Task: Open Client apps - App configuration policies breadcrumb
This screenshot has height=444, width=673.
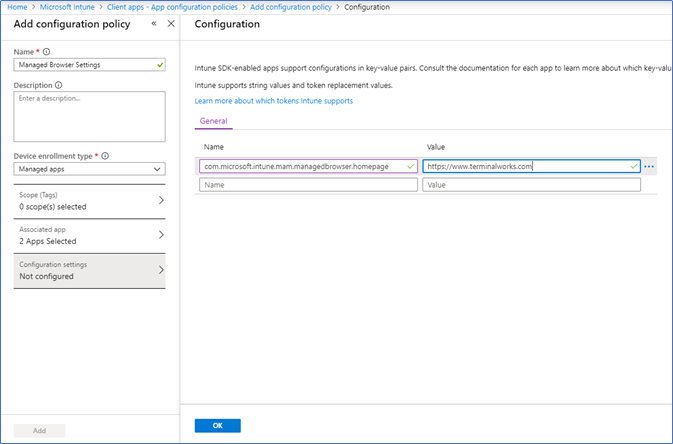Action: point(172,7)
